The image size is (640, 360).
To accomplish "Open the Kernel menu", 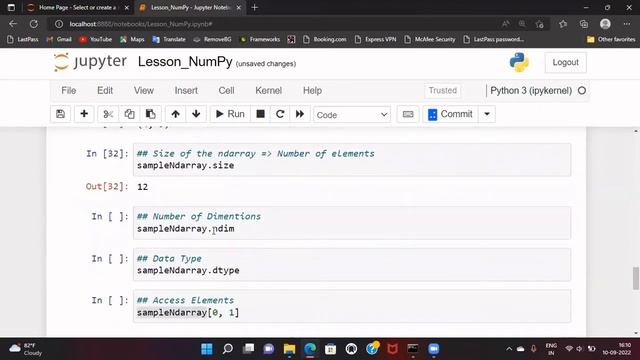I will (x=269, y=91).
